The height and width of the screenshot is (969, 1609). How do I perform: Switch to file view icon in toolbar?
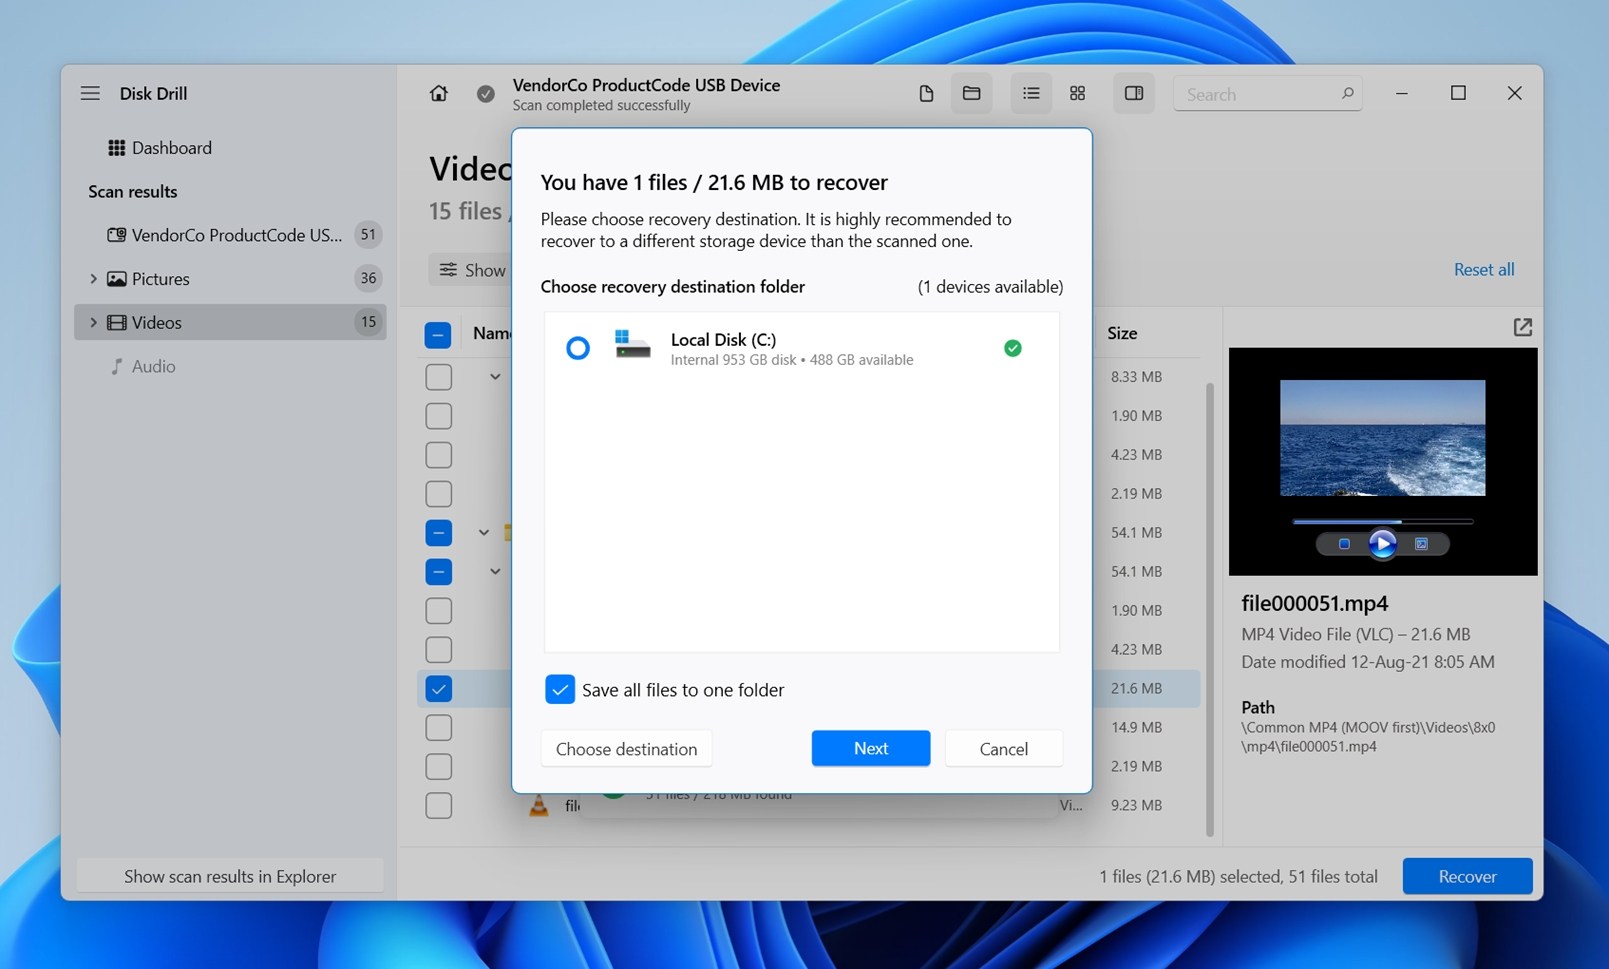(x=926, y=93)
